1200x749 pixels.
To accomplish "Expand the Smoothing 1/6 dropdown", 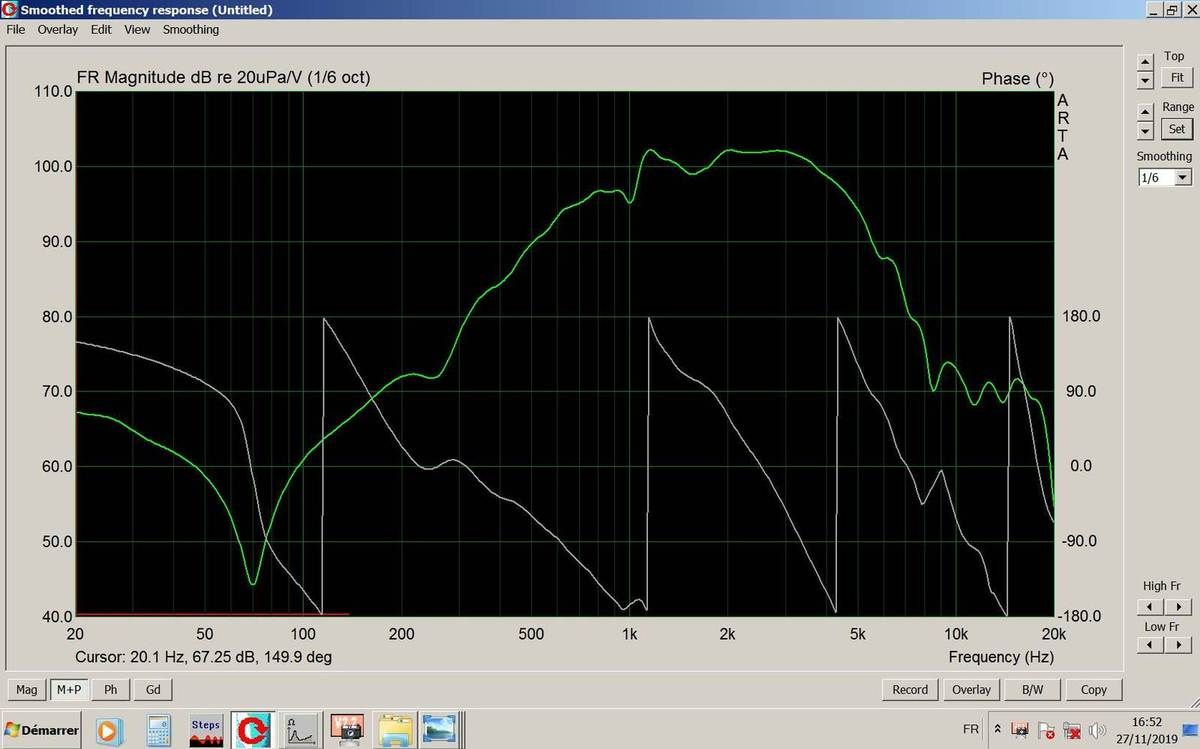I will [1183, 177].
